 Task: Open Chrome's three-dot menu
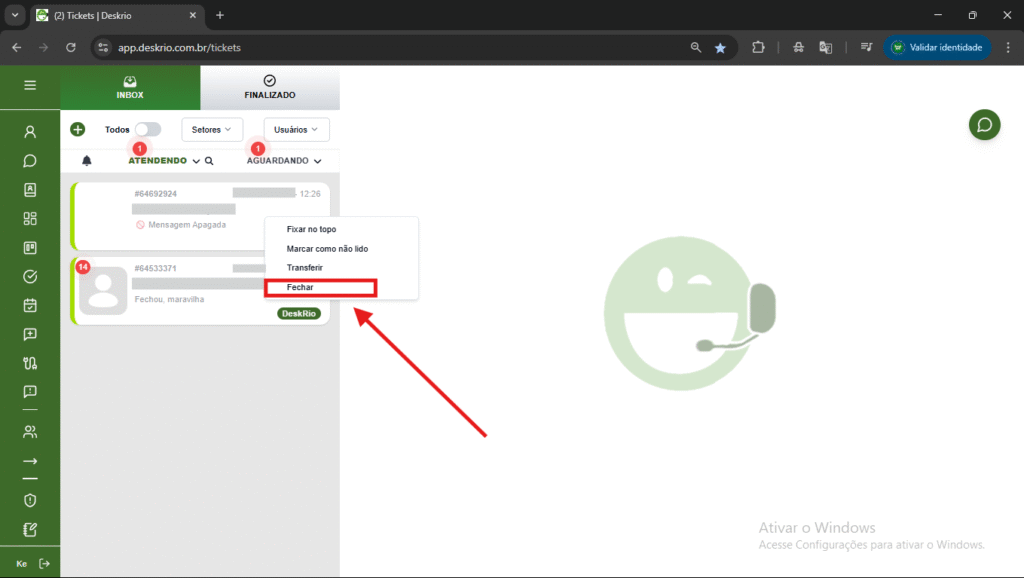[x=1008, y=48]
